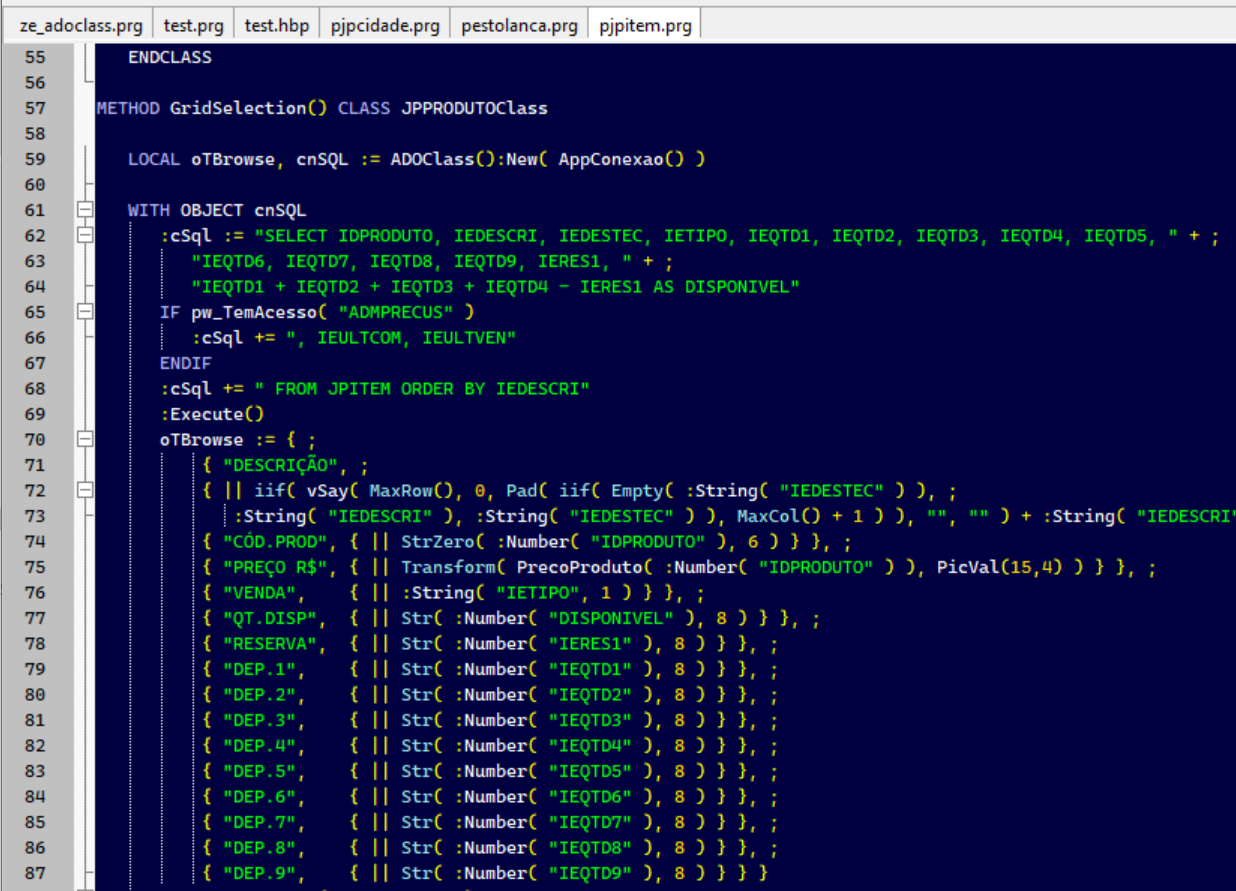Viewport: 1236px width, 891px height.
Task: Collapse the oTBrowse array fold marker
Action: coord(85,439)
